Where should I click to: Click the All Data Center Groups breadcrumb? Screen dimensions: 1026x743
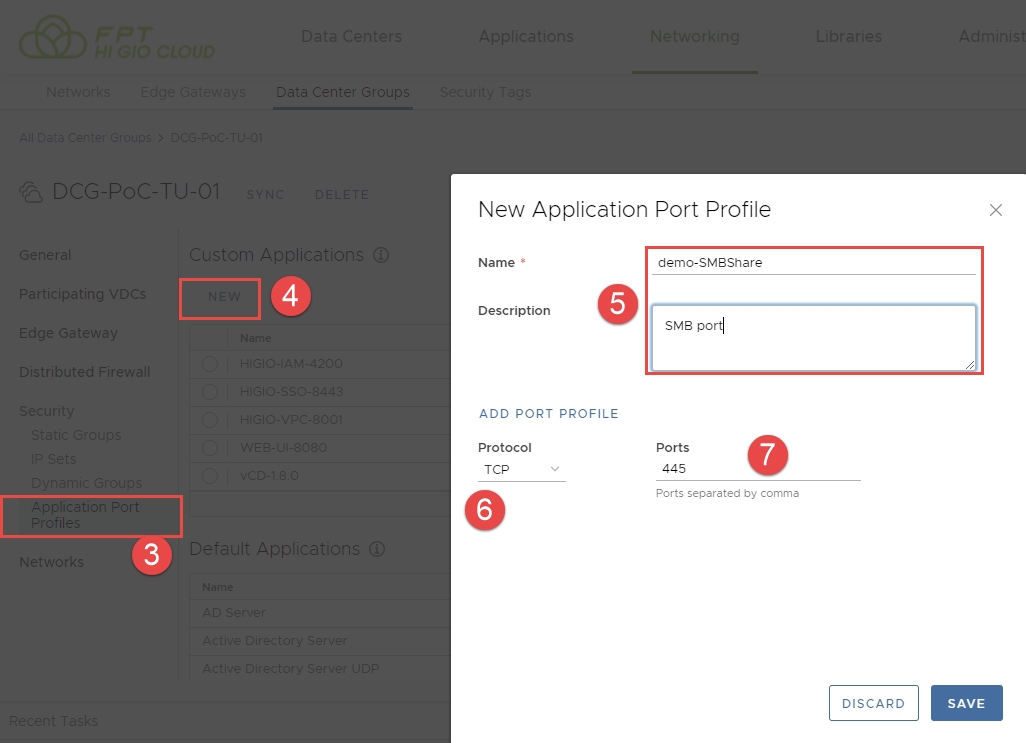pyautogui.click(x=85, y=137)
